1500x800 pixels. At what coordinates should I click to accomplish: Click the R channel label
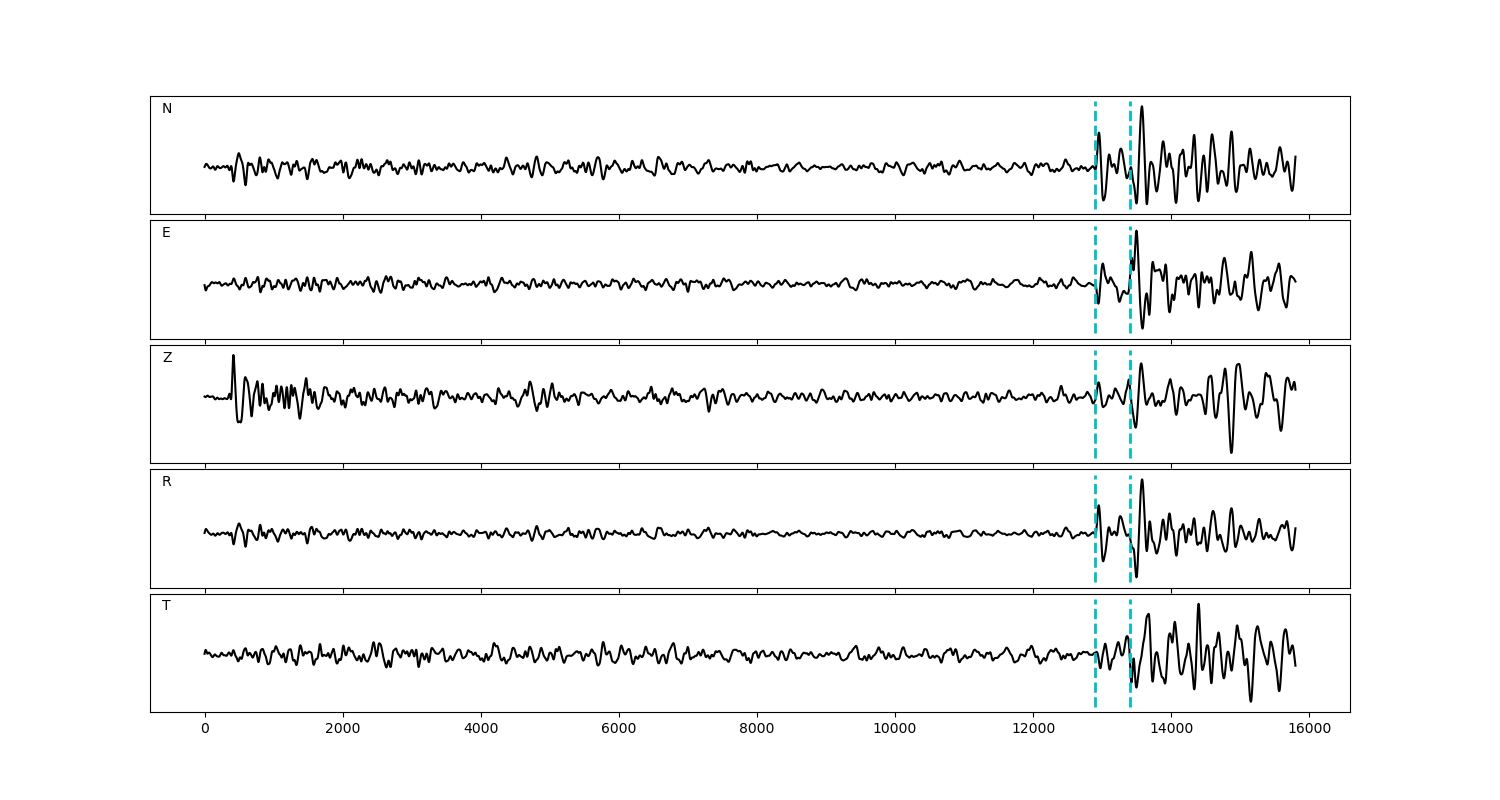[167, 482]
